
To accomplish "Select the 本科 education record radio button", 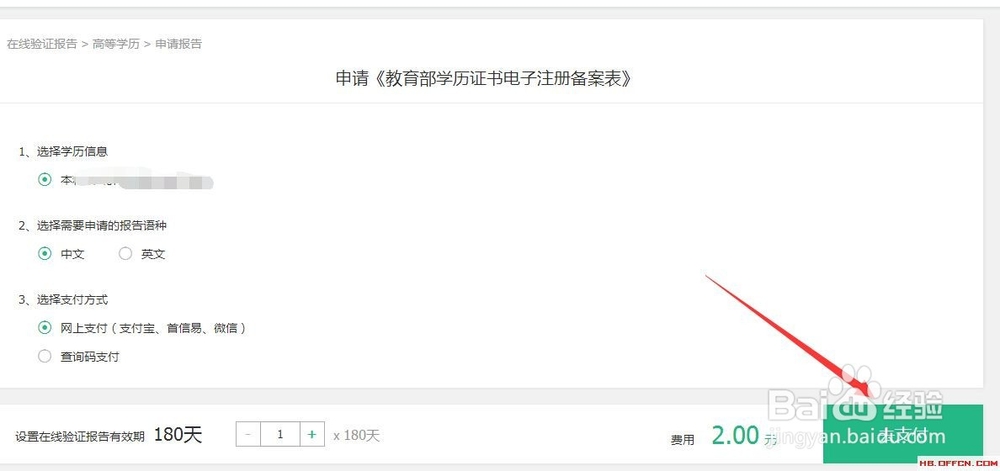I will pyautogui.click(x=45, y=180).
